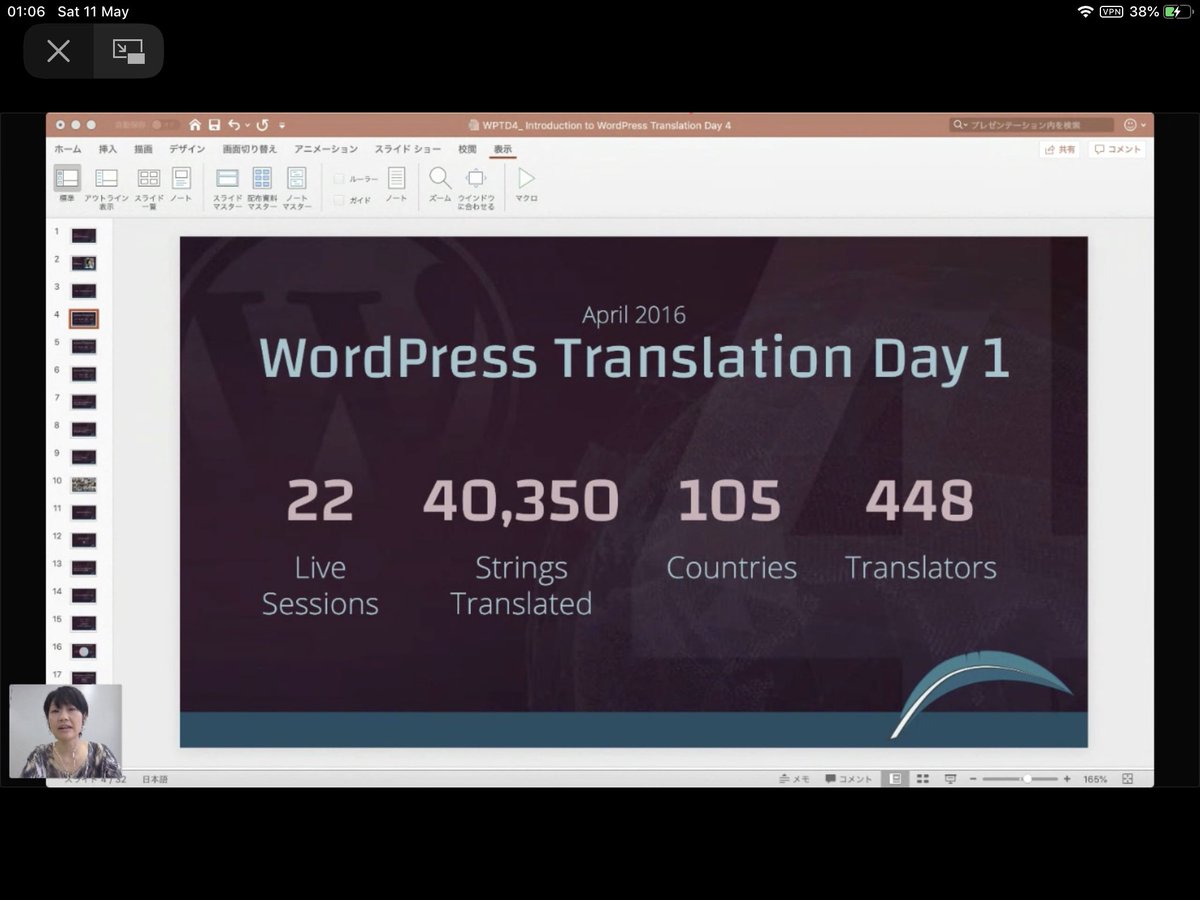Tap the VPN indicator in status bar

[x=1111, y=11]
